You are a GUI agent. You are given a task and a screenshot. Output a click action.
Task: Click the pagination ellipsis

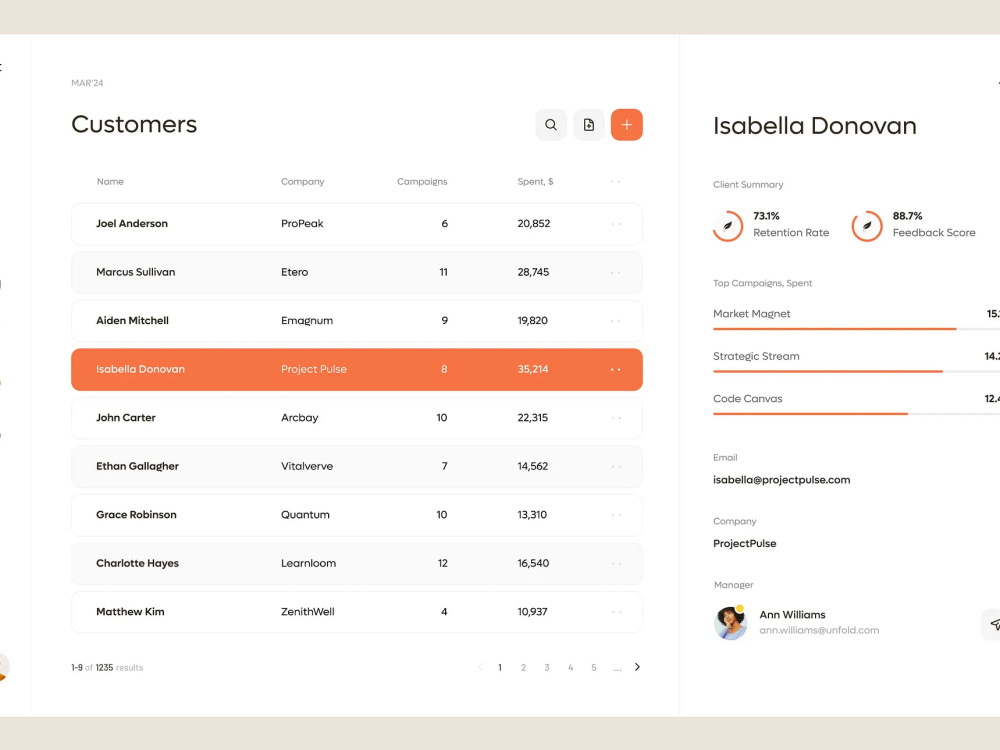617,668
